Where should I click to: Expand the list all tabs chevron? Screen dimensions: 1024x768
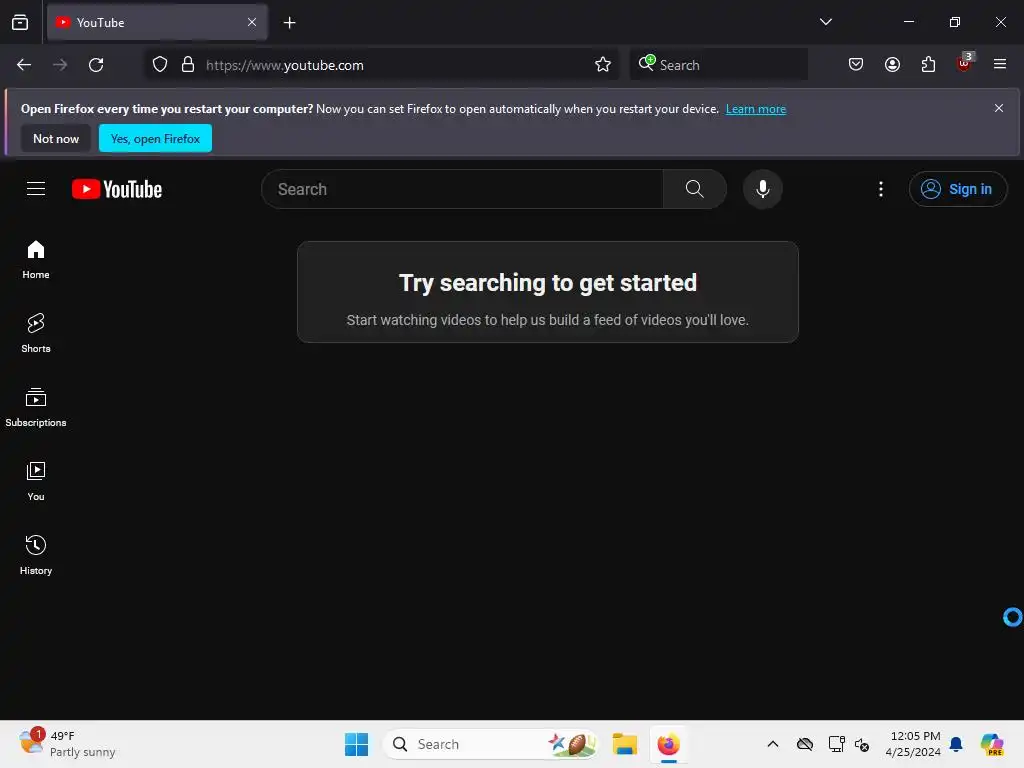[825, 22]
